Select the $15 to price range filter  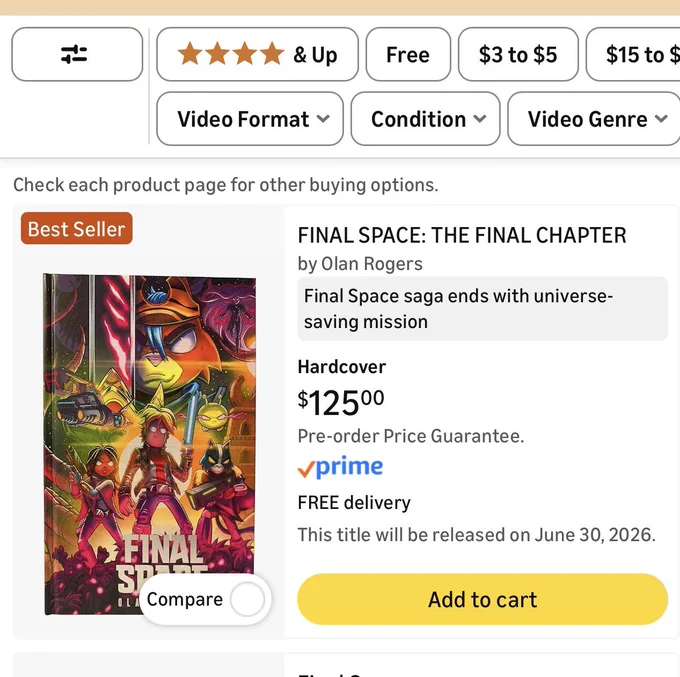tap(633, 54)
